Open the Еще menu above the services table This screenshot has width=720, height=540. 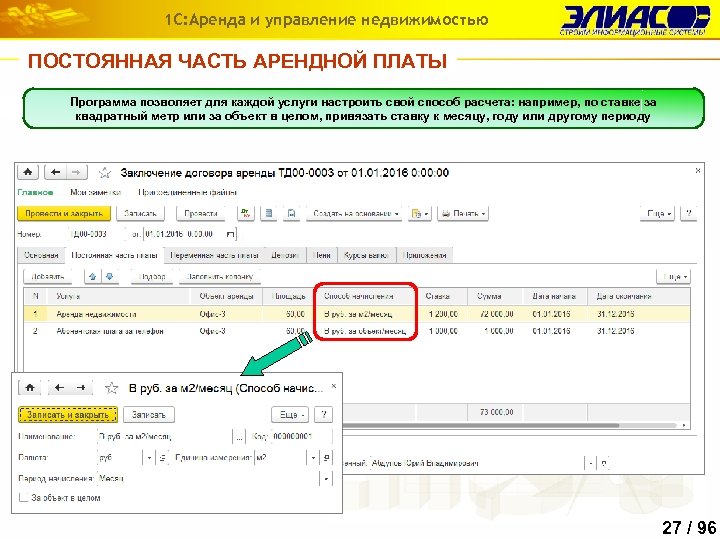[674, 276]
